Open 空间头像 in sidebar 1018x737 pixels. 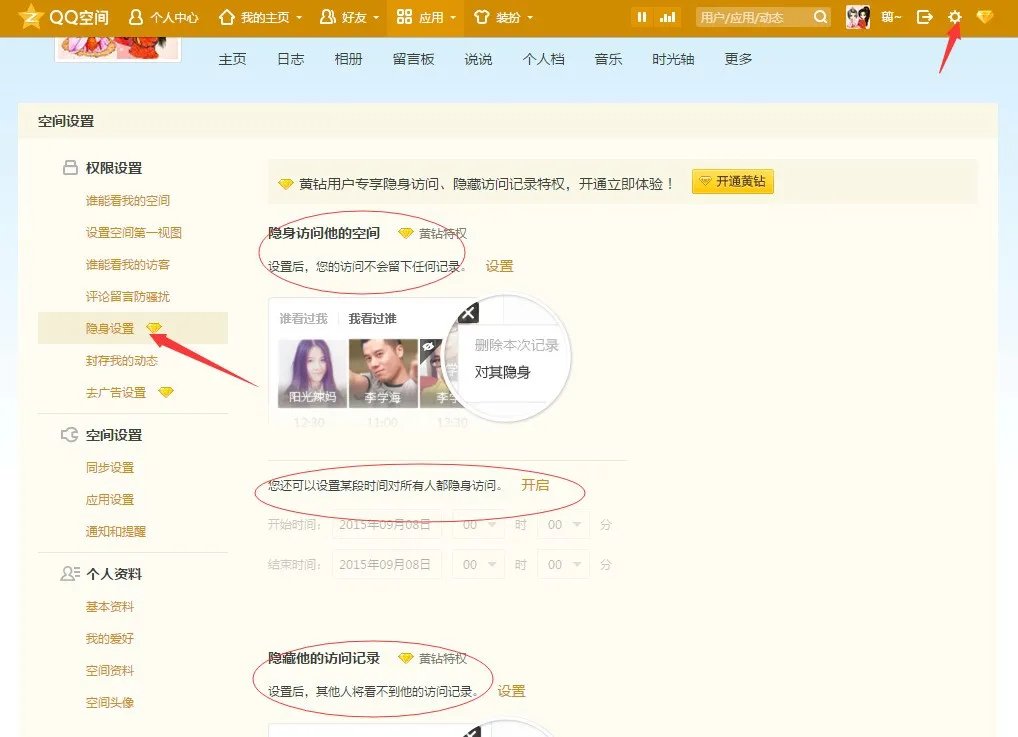110,702
